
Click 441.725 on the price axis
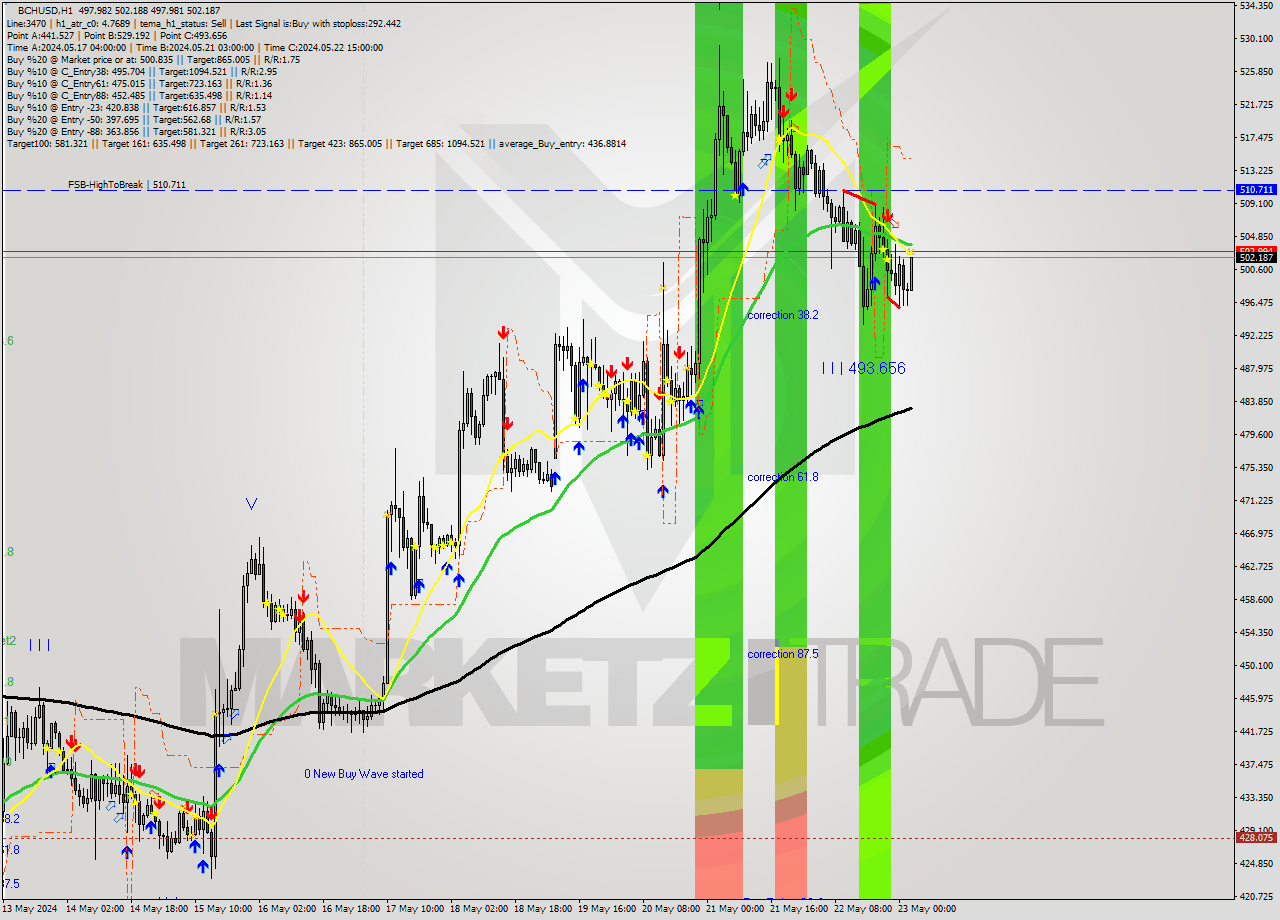(x=1256, y=731)
